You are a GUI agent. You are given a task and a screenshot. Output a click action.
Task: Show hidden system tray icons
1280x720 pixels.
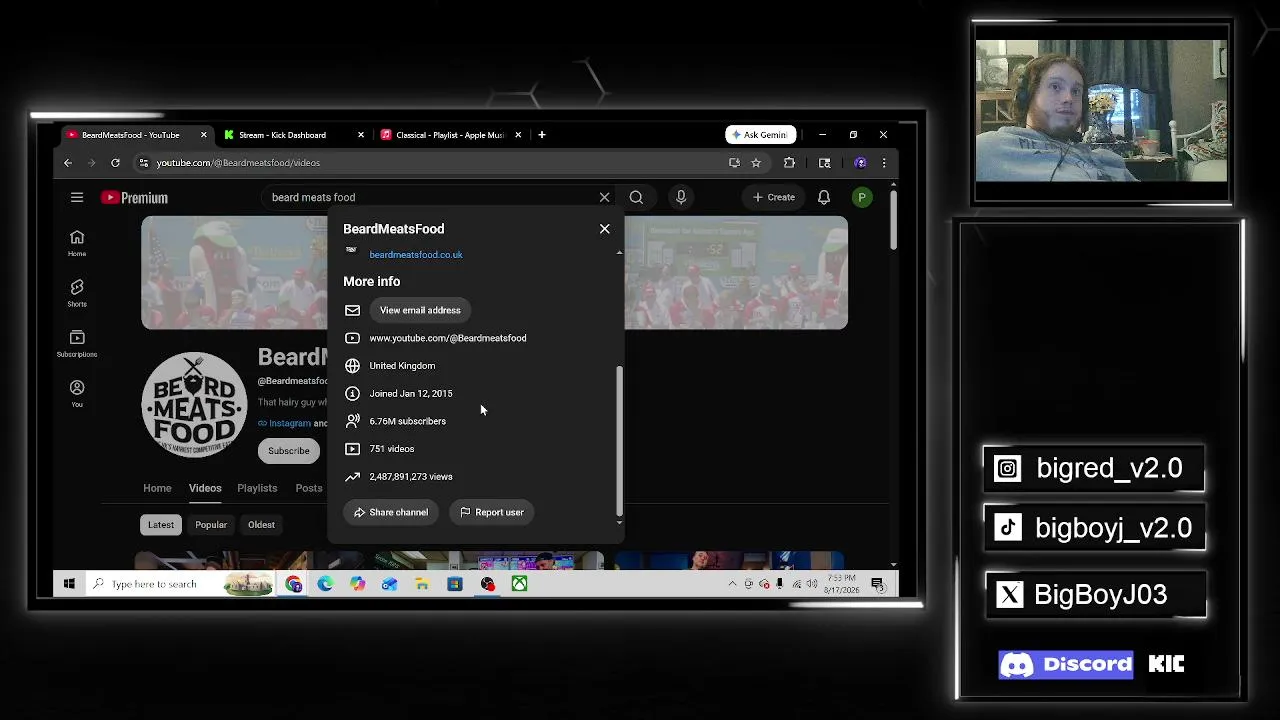point(732,584)
